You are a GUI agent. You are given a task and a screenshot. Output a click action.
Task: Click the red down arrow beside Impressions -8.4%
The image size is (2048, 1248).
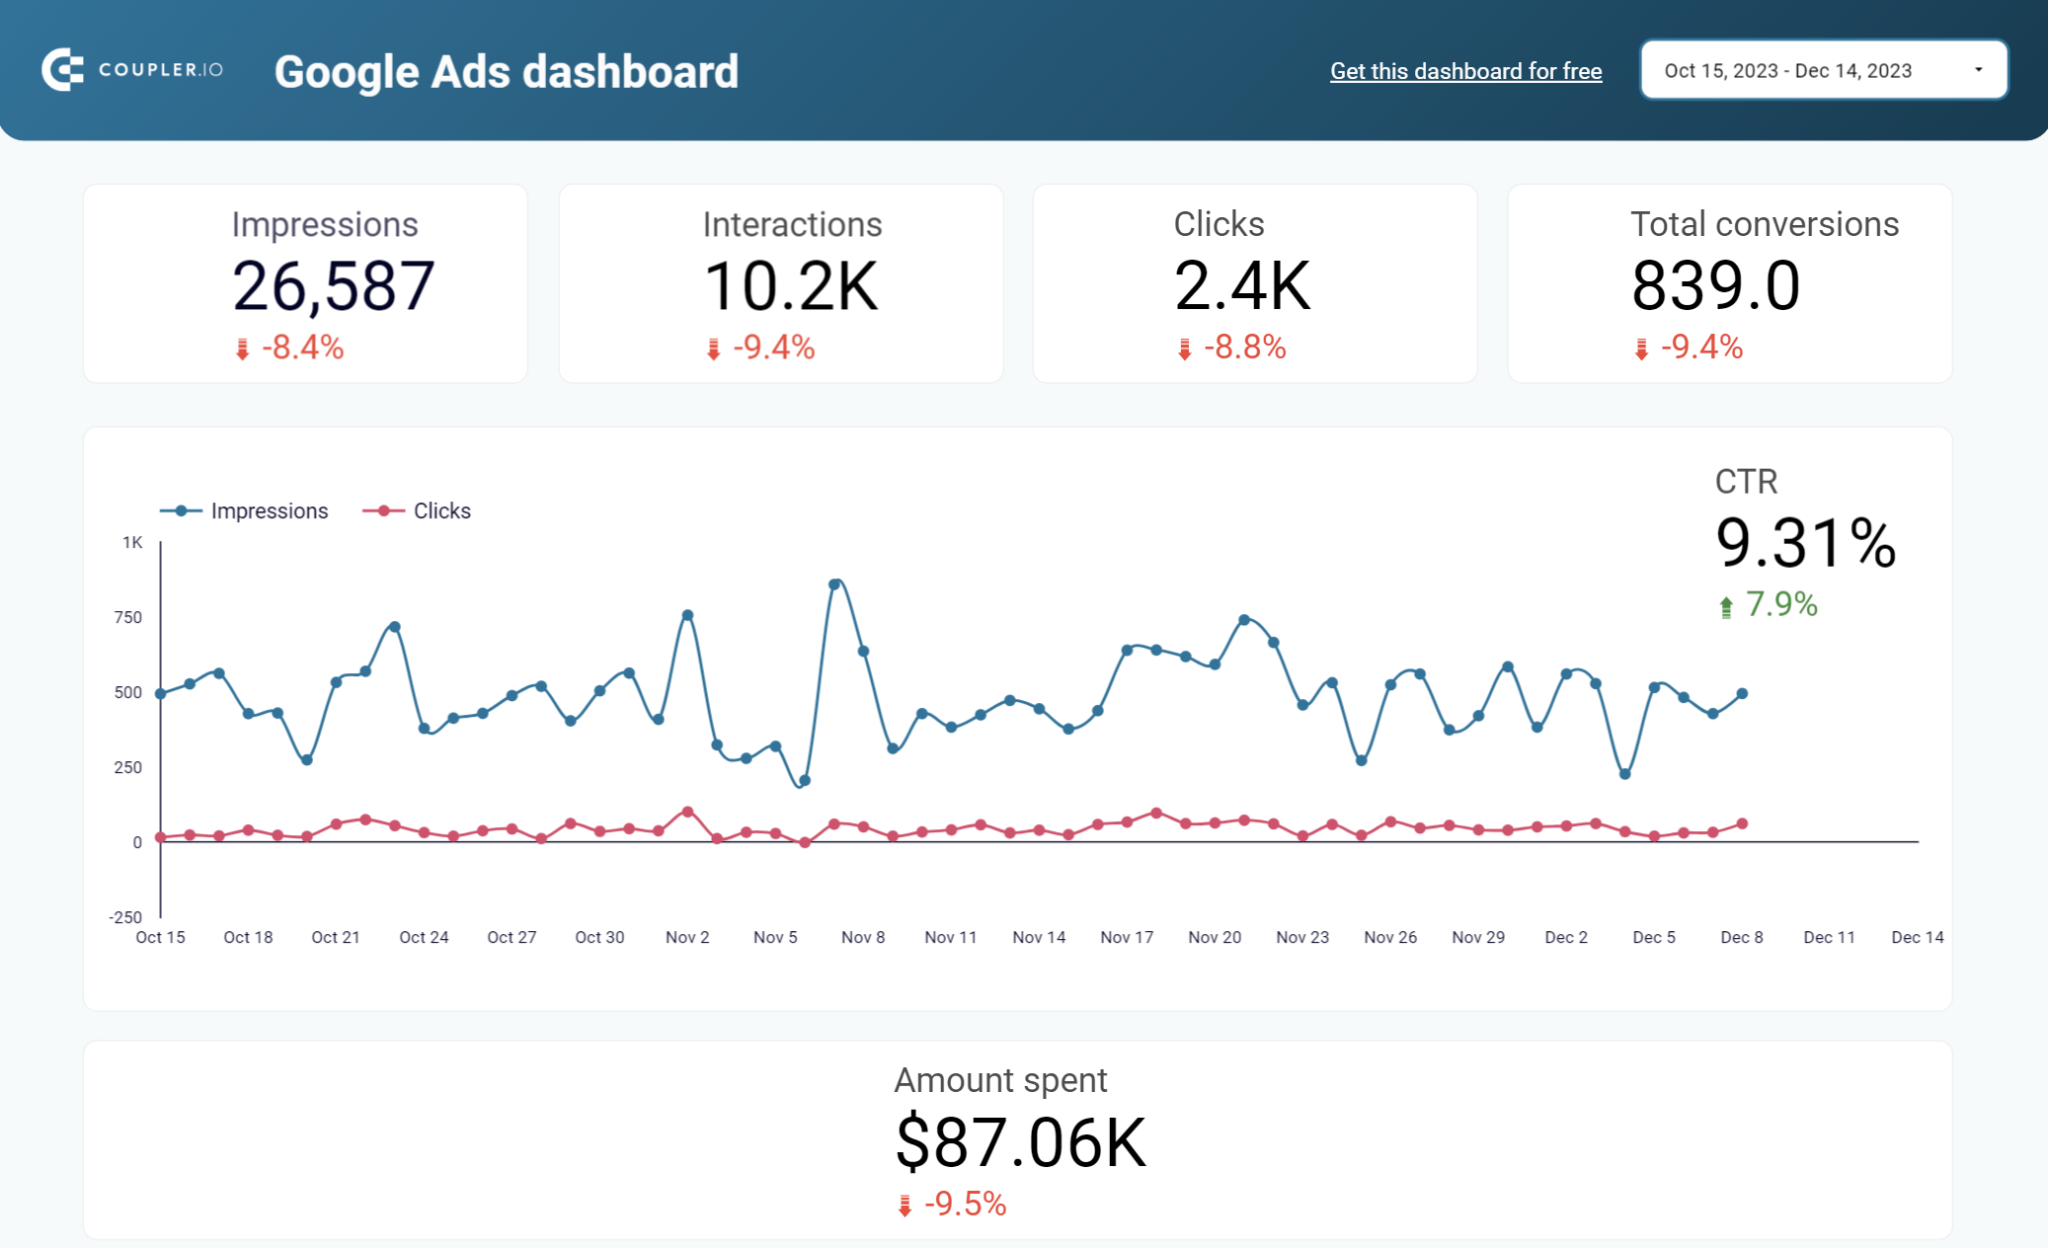click(x=241, y=348)
